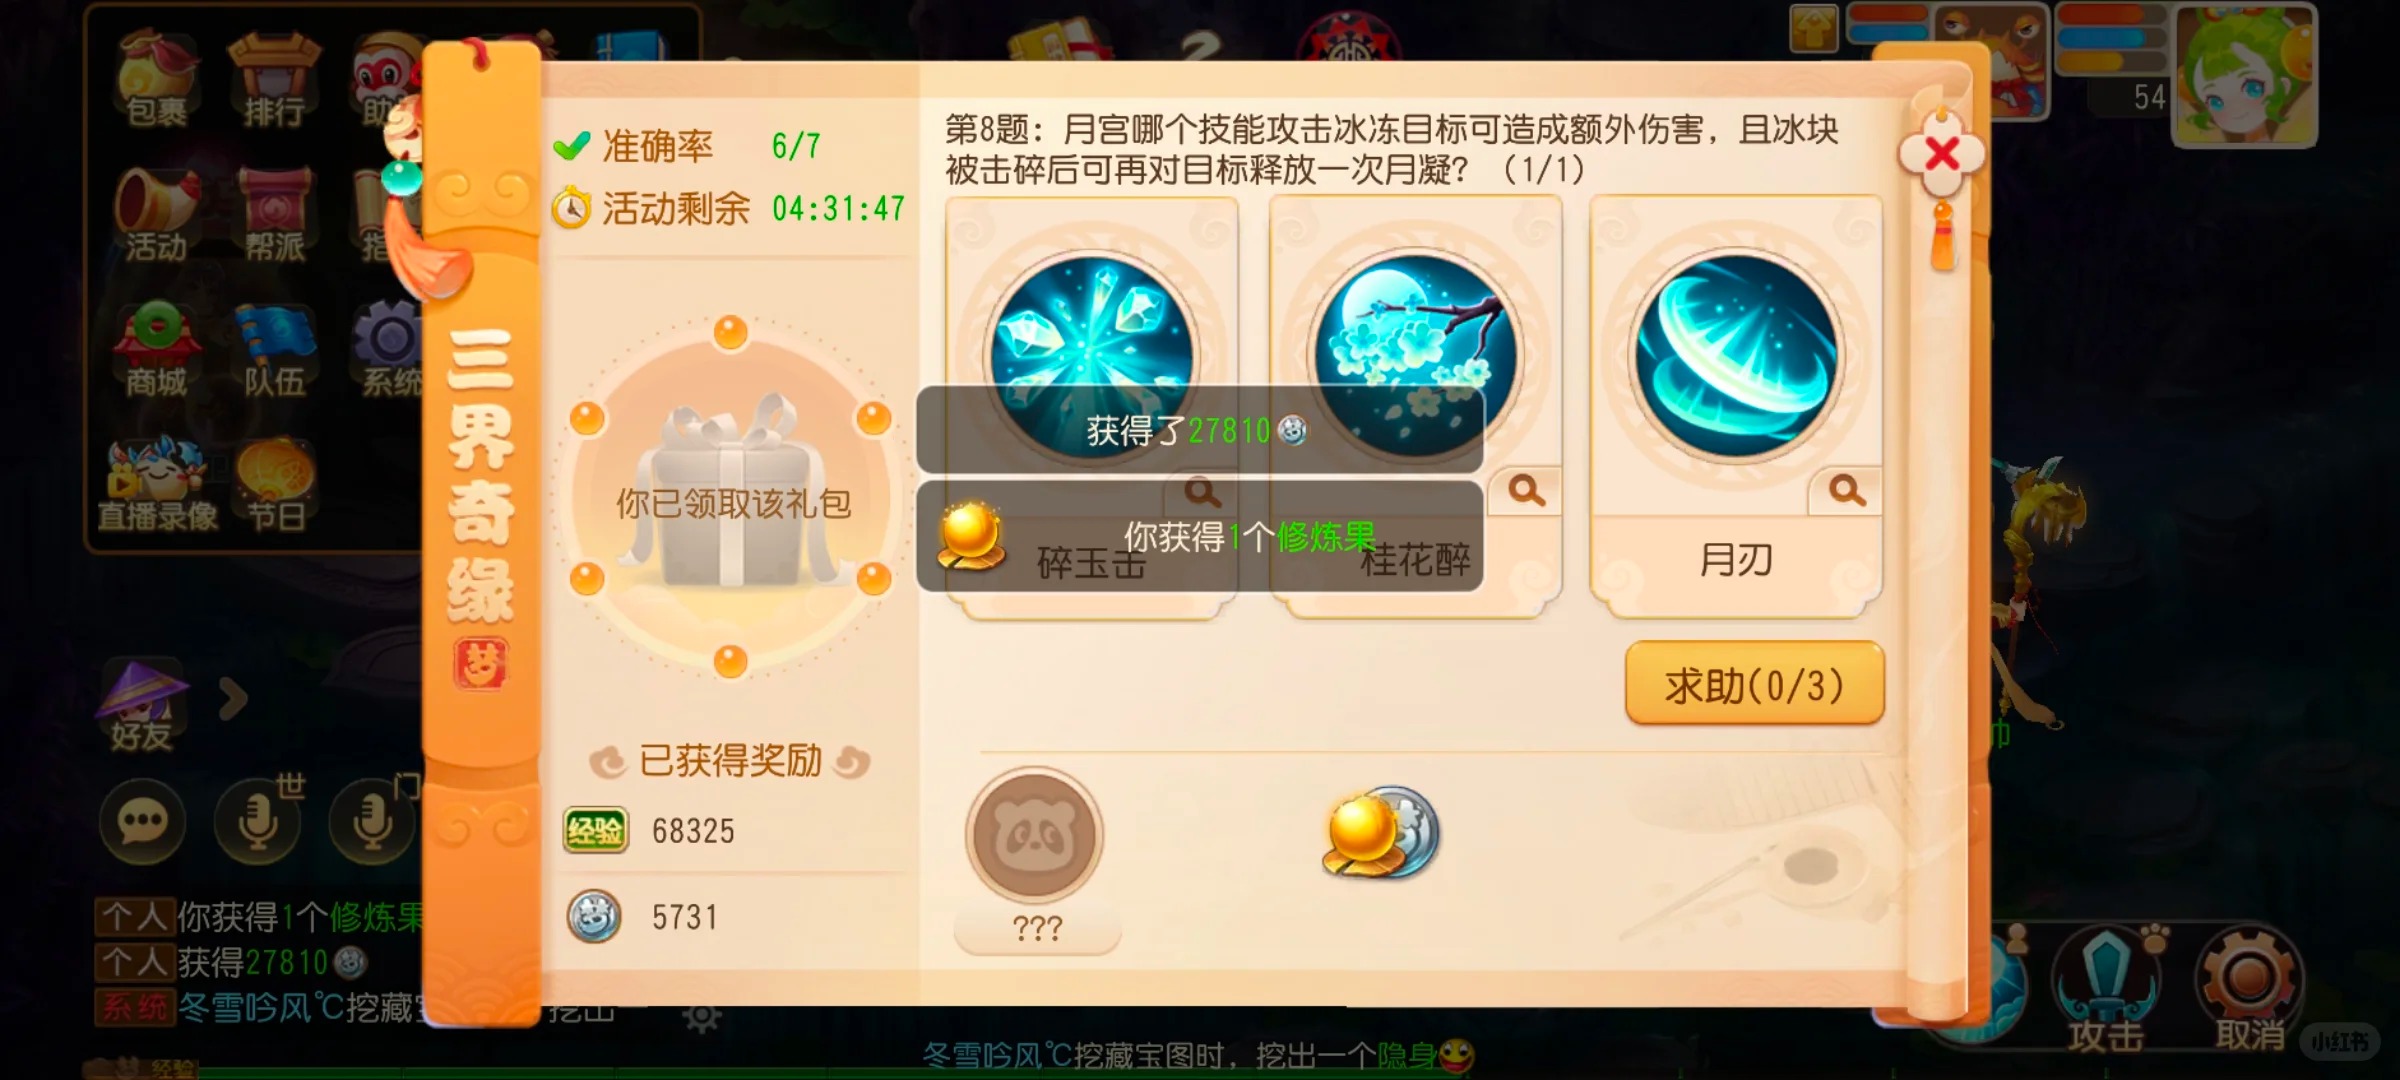
Task: Select the 月刃 answer card
Action: coord(1736,405)
